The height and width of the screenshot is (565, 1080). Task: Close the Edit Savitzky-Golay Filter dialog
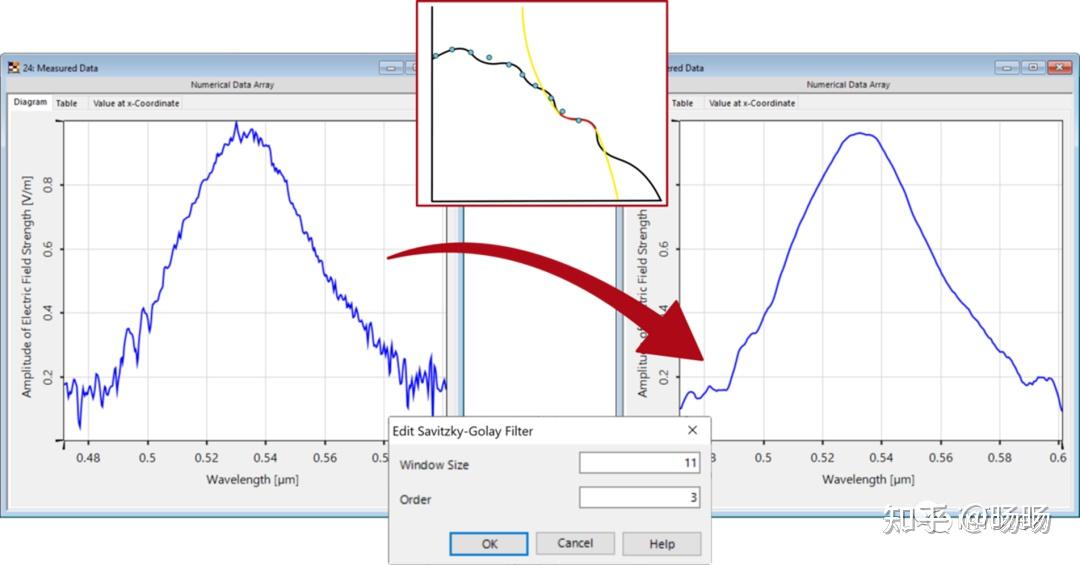[x=692, y=430]
